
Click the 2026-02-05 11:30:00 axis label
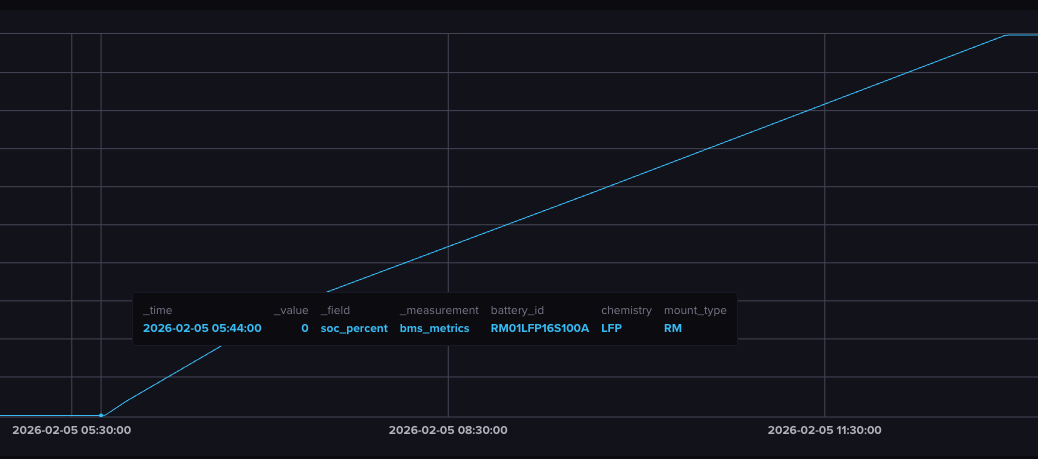[x=824, y=430]
